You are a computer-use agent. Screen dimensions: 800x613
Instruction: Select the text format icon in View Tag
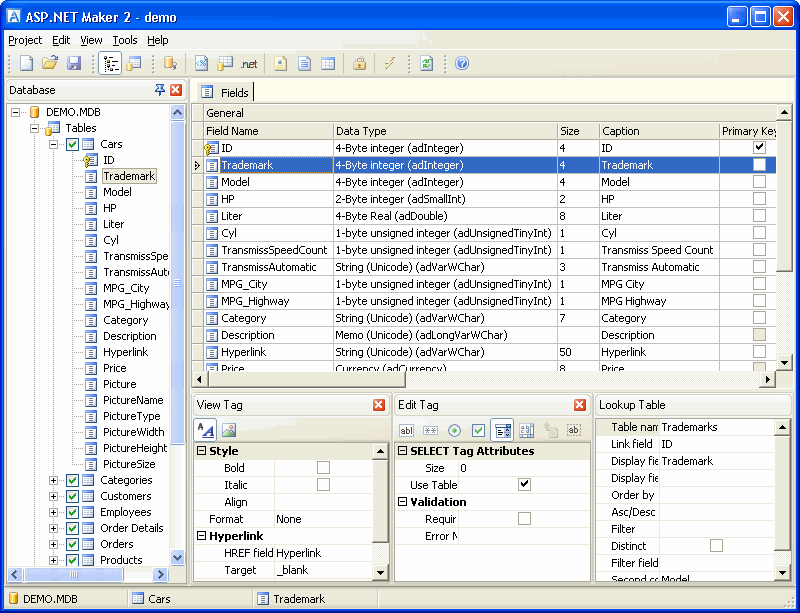pyautogui.click(x=206, y=430)
